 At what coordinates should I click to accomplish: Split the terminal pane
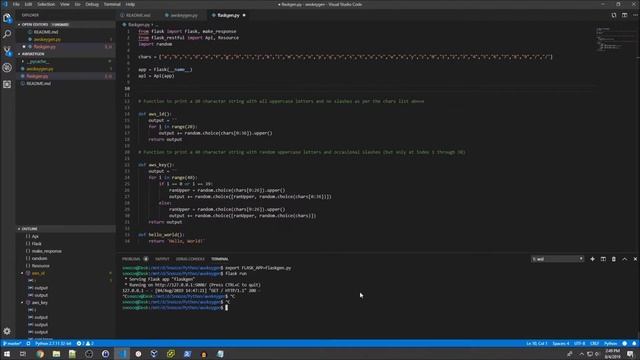coord(603,259)
